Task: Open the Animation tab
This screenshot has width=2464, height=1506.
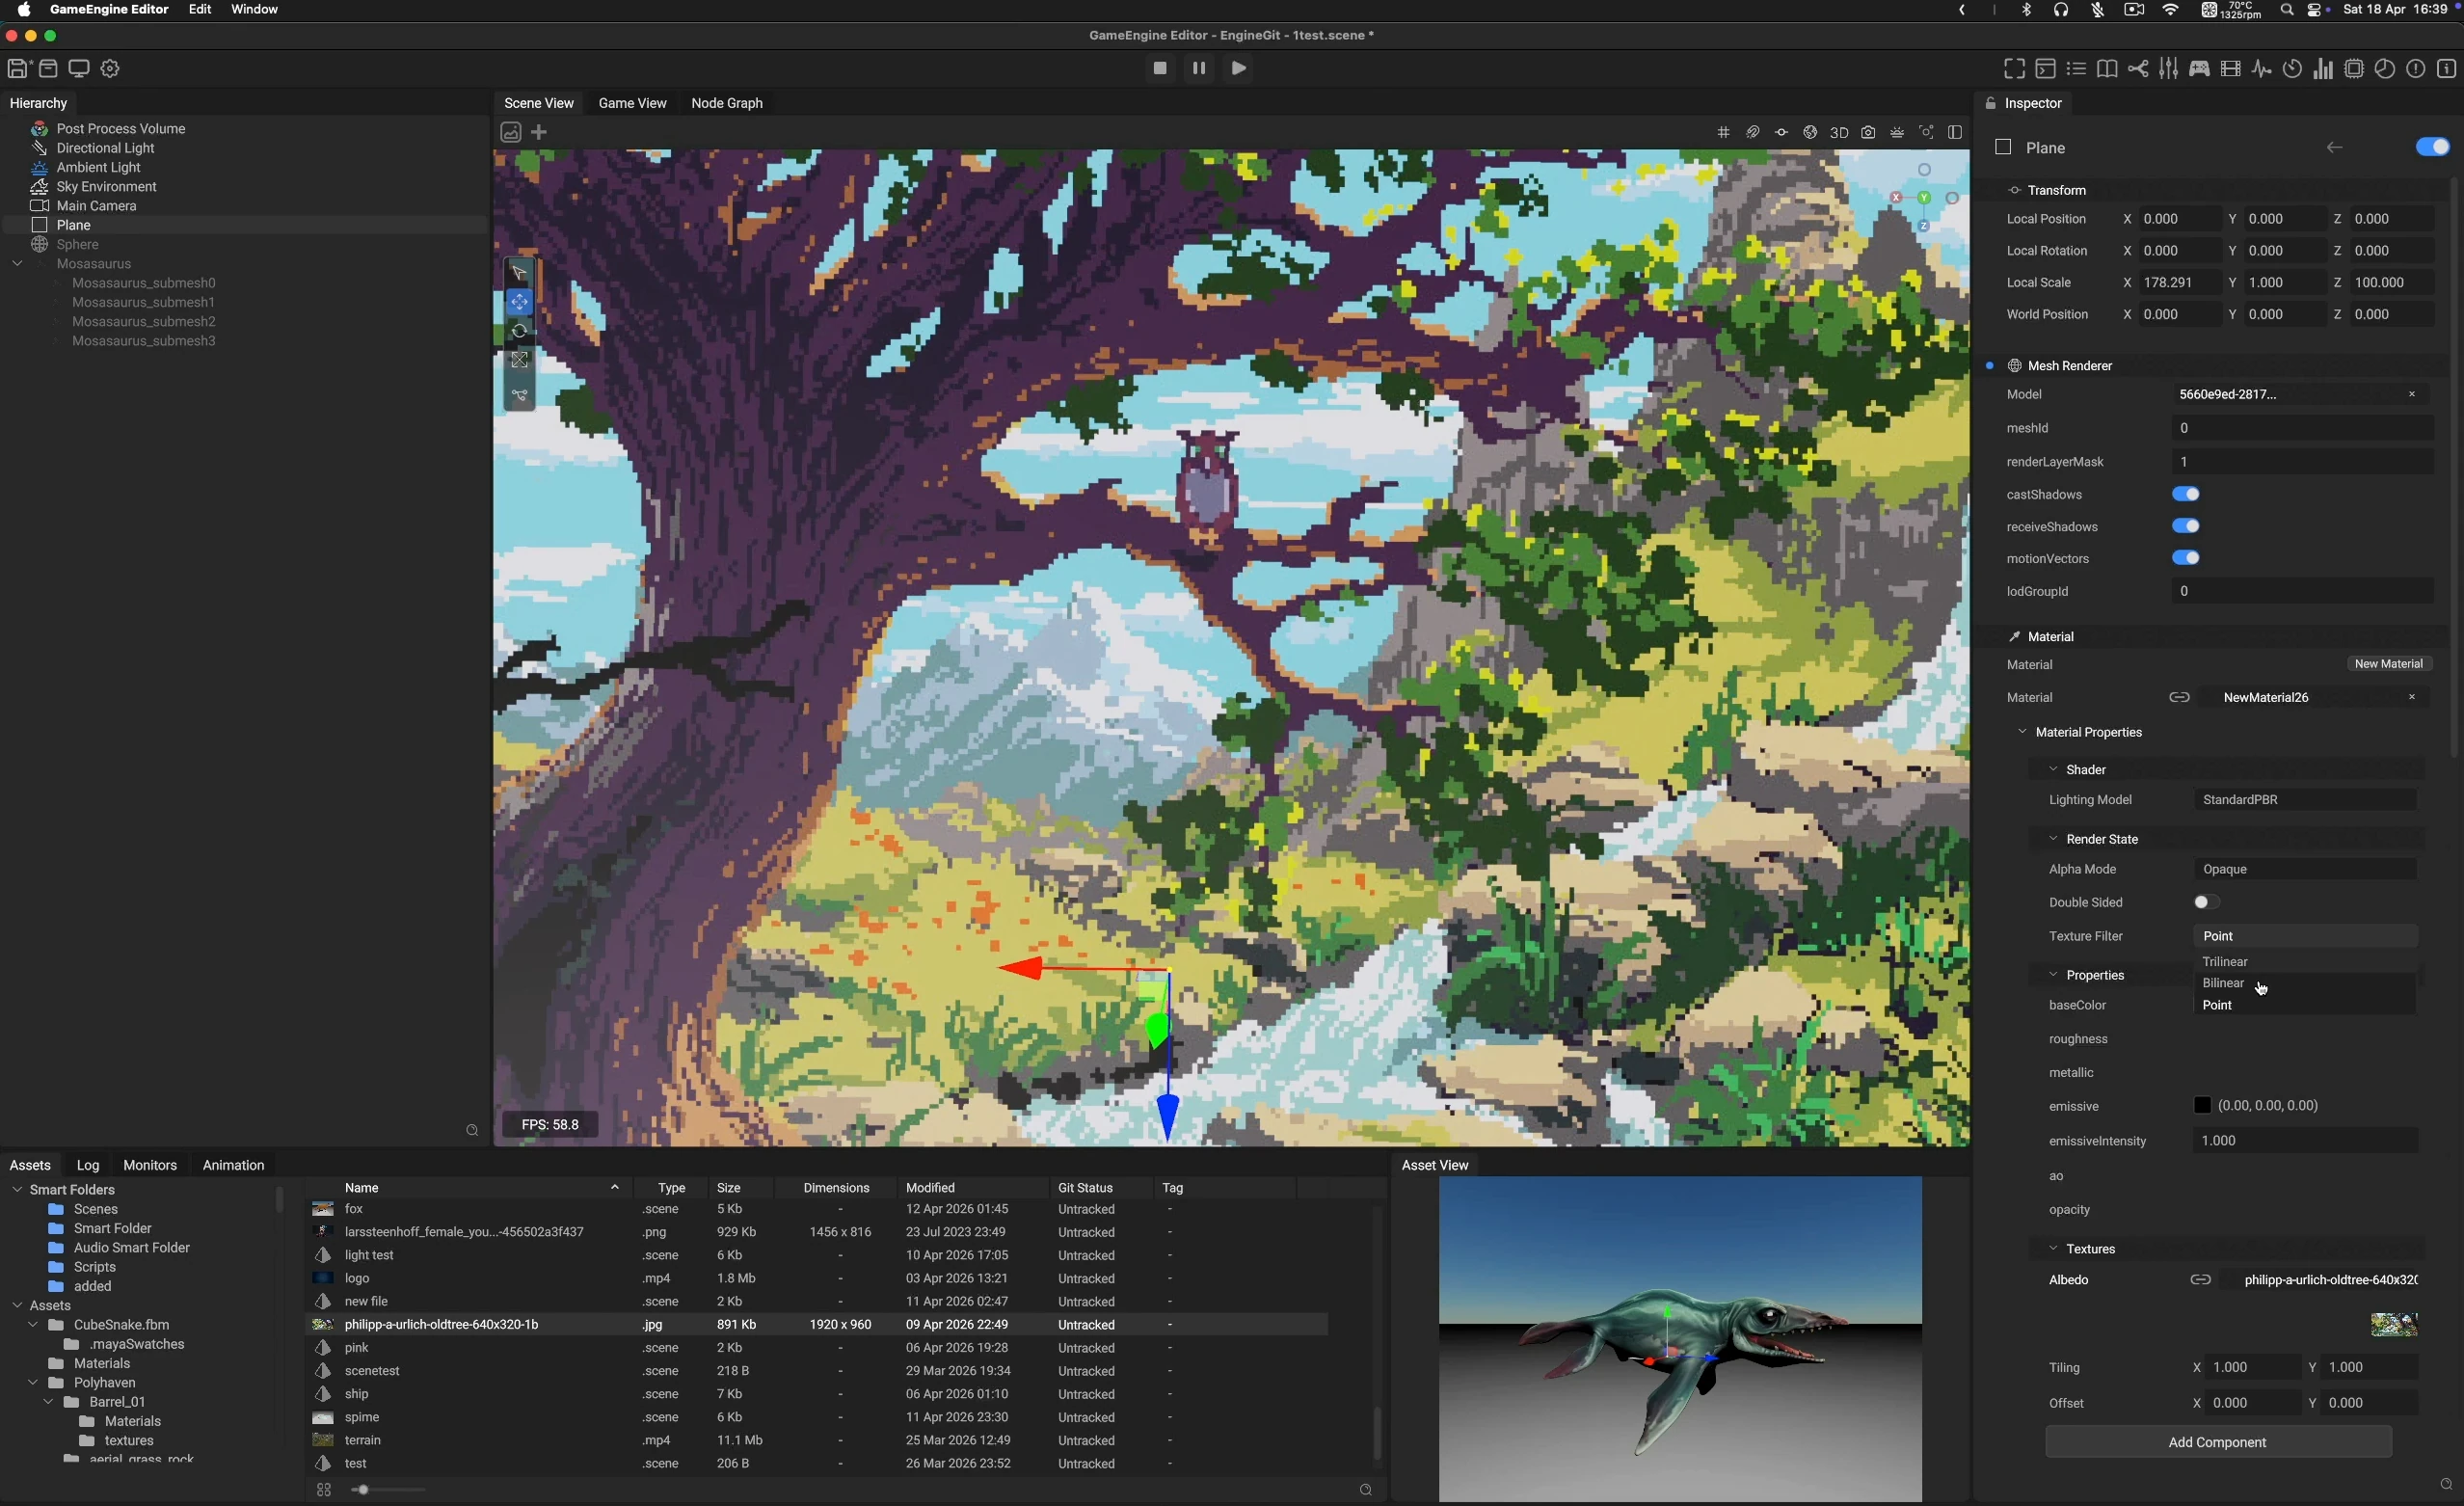Action: click(233, 1165)
